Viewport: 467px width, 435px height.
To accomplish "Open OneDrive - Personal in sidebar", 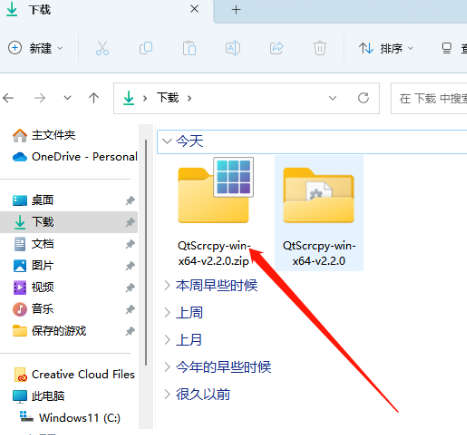I will point(75,157).
